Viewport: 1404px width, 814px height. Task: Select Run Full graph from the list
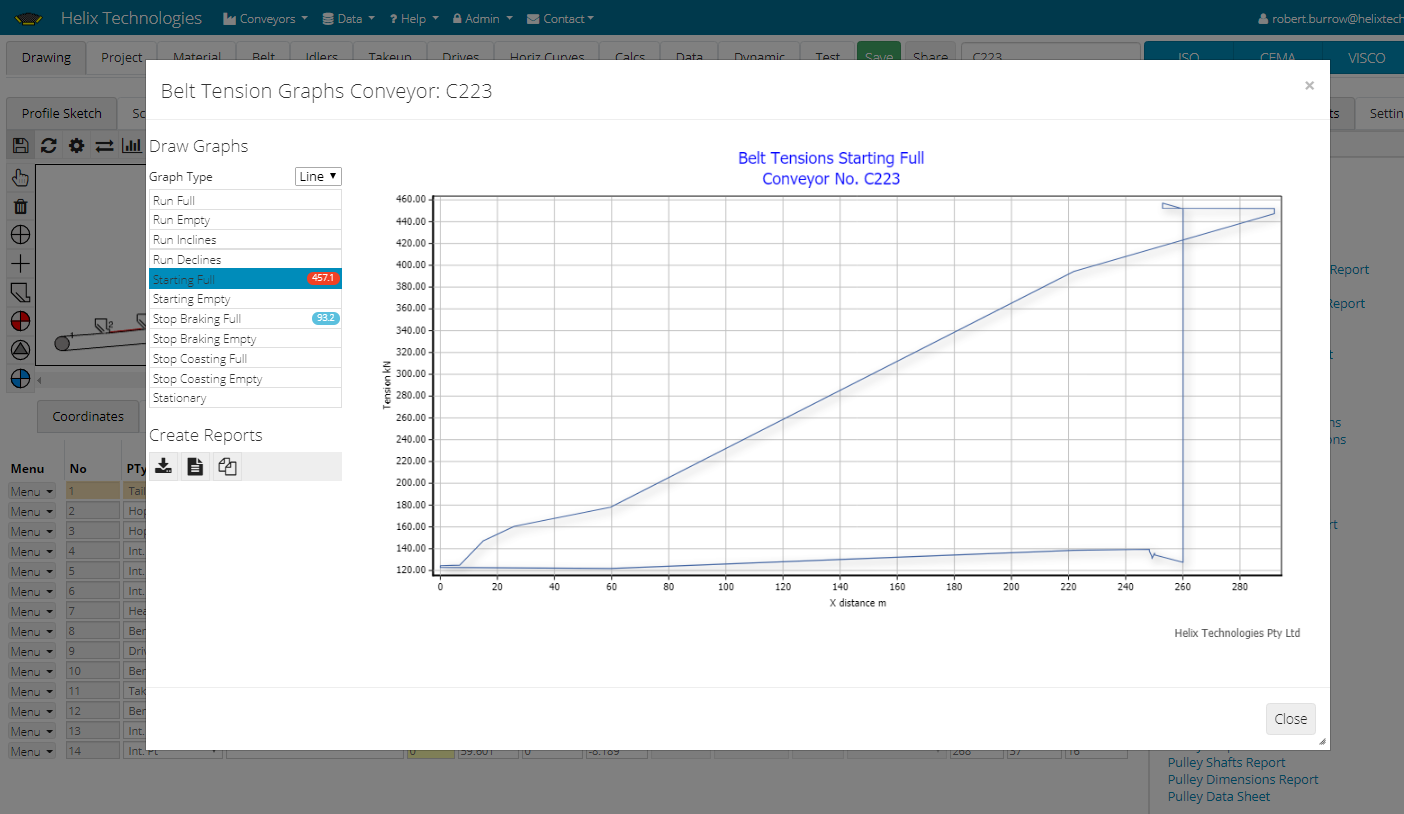point(245,200)
